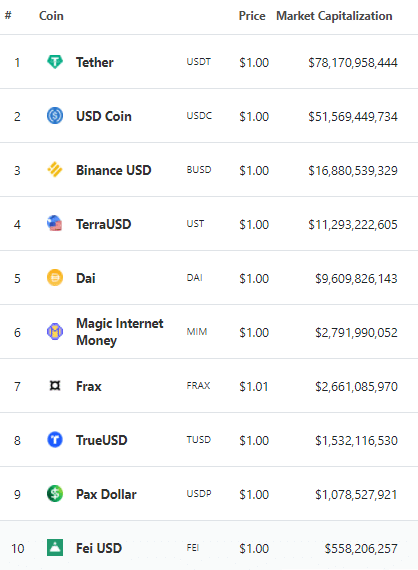Open the Tether coin name link

(x=95, y=62)
